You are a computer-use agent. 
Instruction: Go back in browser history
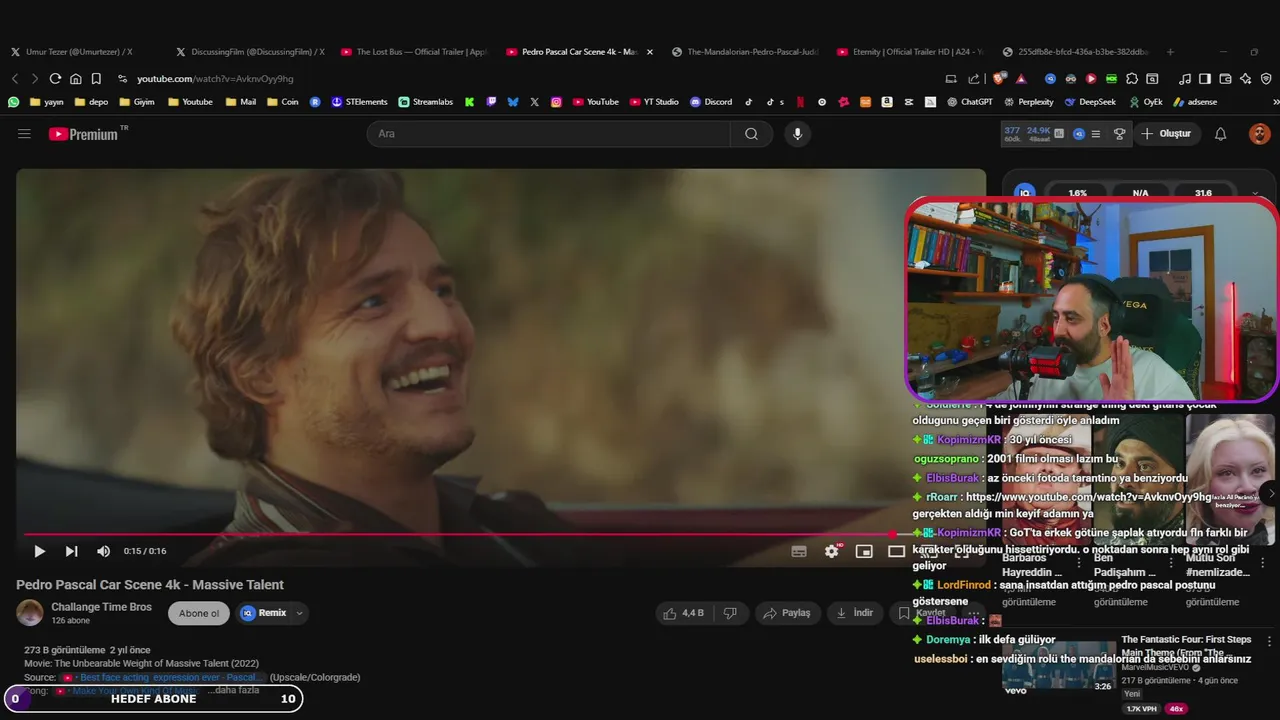pyautogui.click(x=15, y=78)
